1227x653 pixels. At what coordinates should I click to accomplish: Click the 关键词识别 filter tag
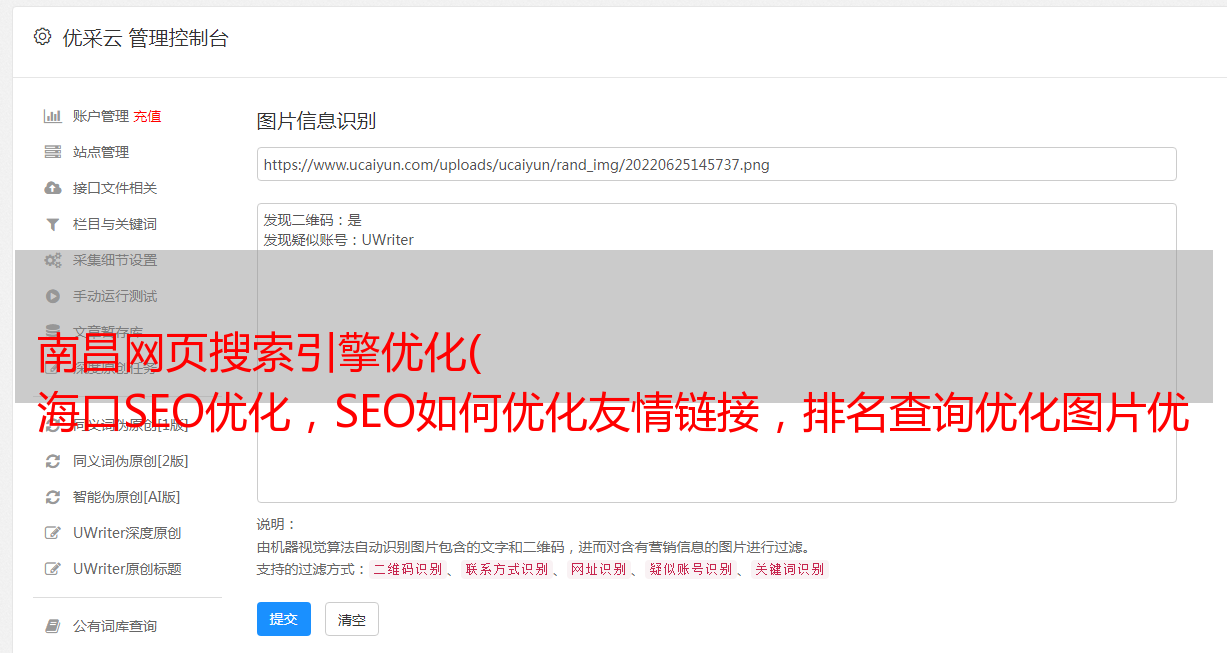point(789,569)
